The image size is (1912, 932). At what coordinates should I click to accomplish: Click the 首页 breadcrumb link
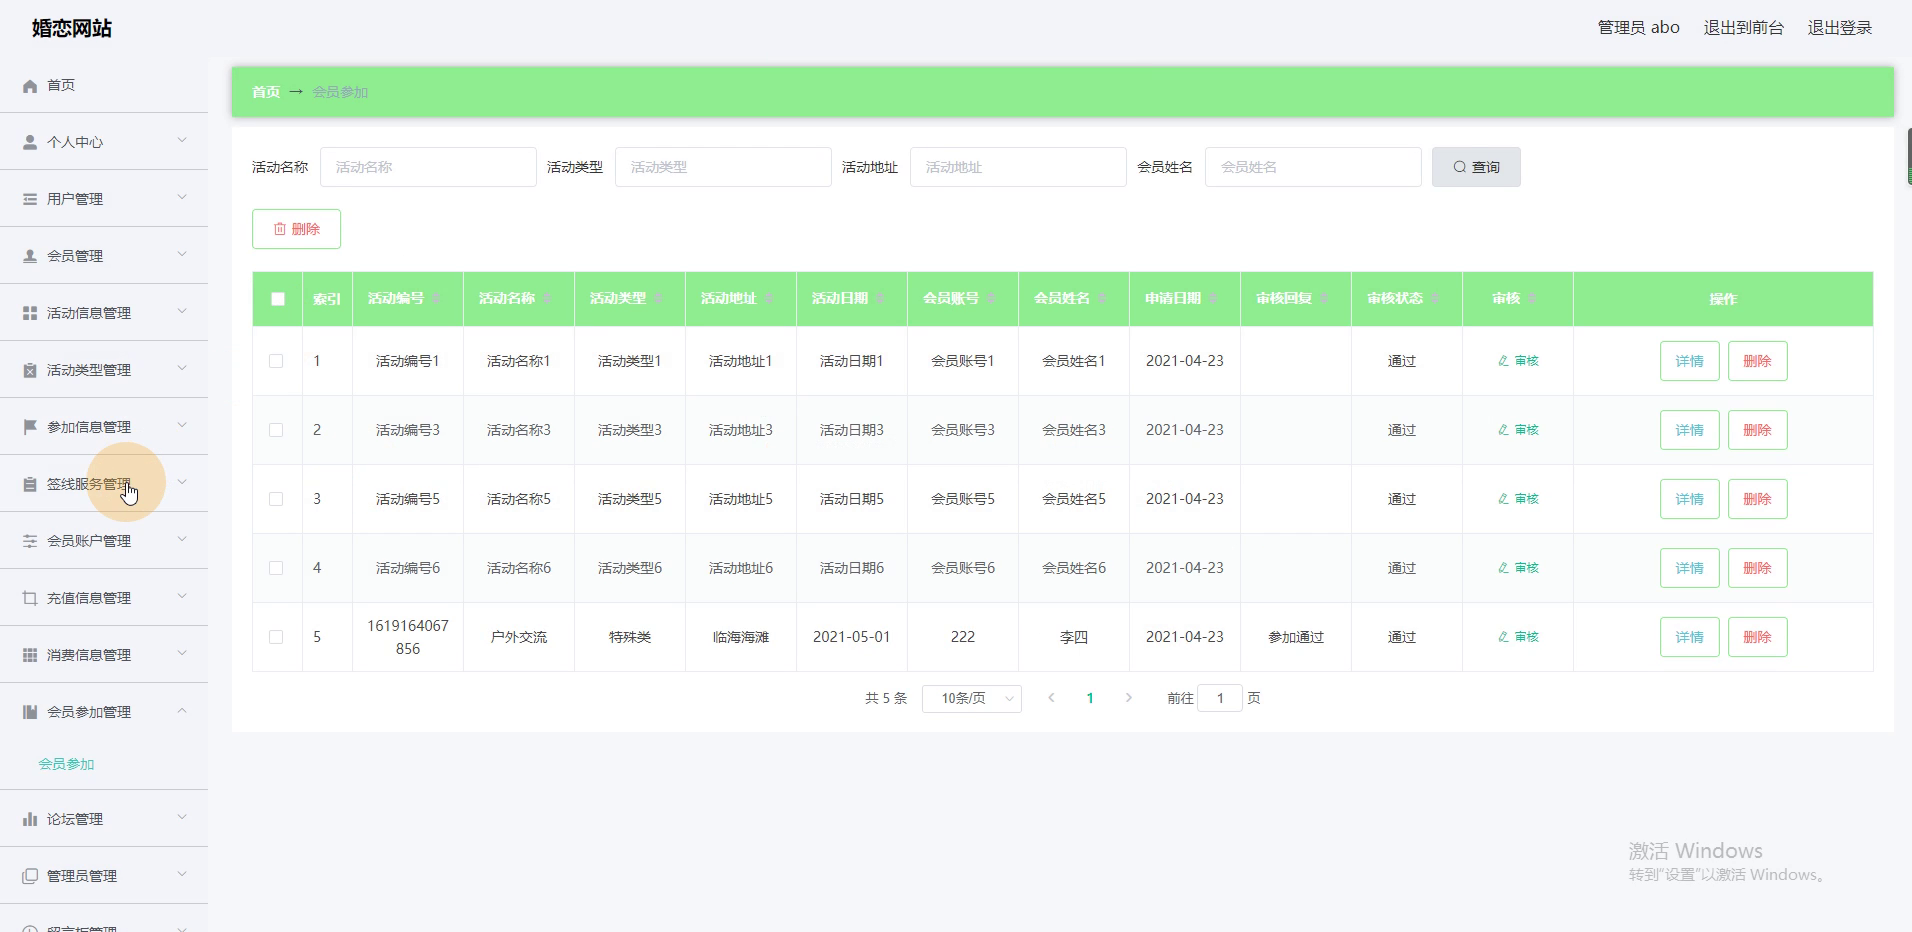coord(266,92)
